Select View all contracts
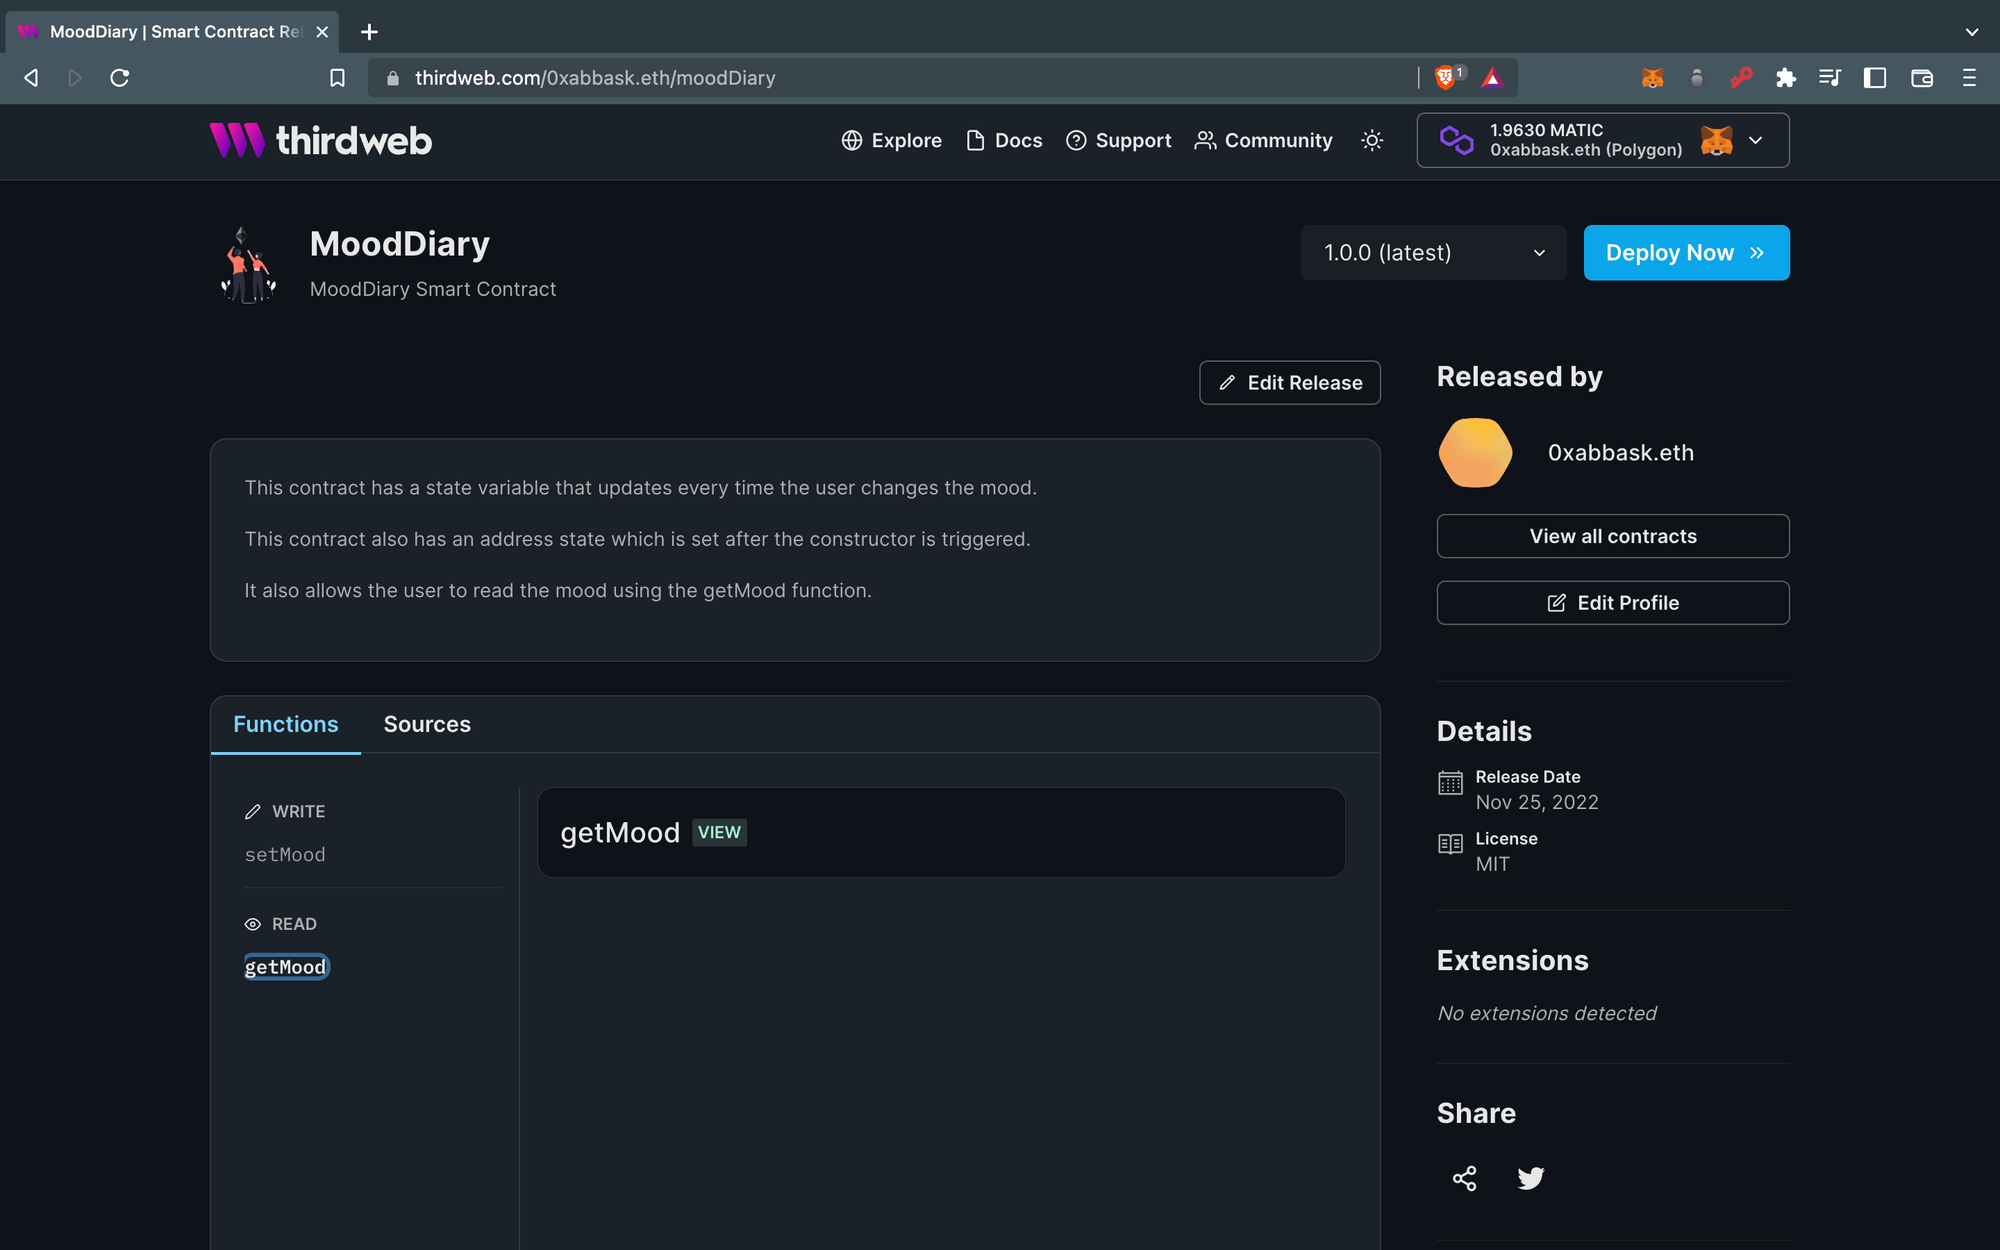Screen dimensions: 2000x1250 click(x=1612, y=536)
